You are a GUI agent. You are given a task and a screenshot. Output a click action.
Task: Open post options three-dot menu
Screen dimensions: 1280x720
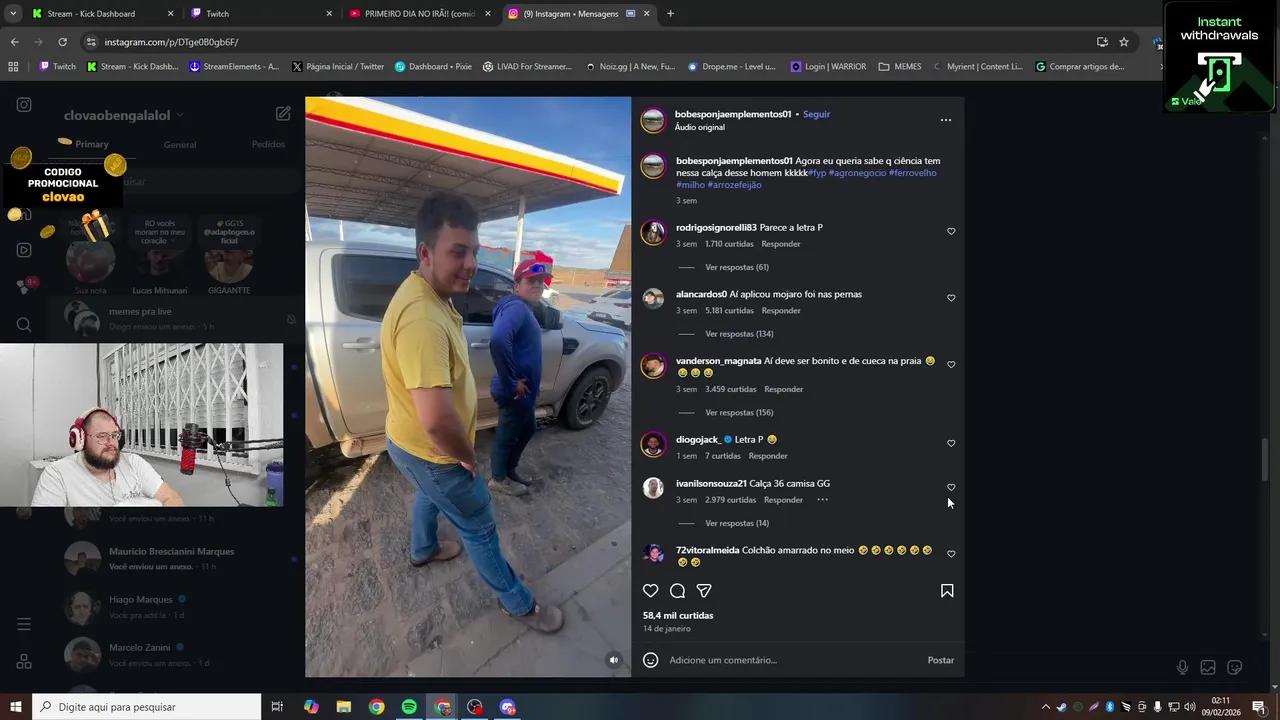946,120
